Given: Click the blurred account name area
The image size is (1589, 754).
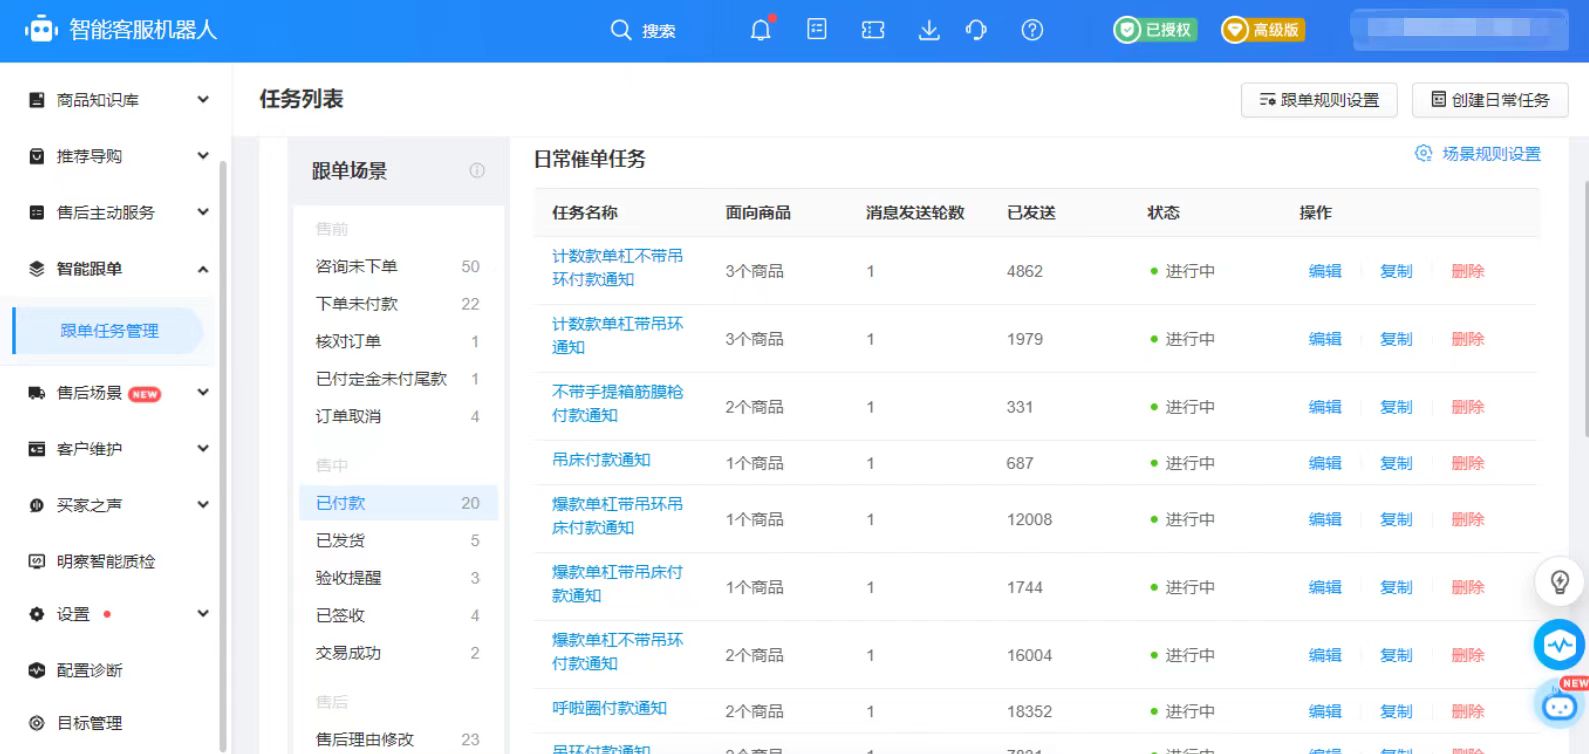Looking at the screenshot, I should pyautogui.click(x=1459, y=29).
